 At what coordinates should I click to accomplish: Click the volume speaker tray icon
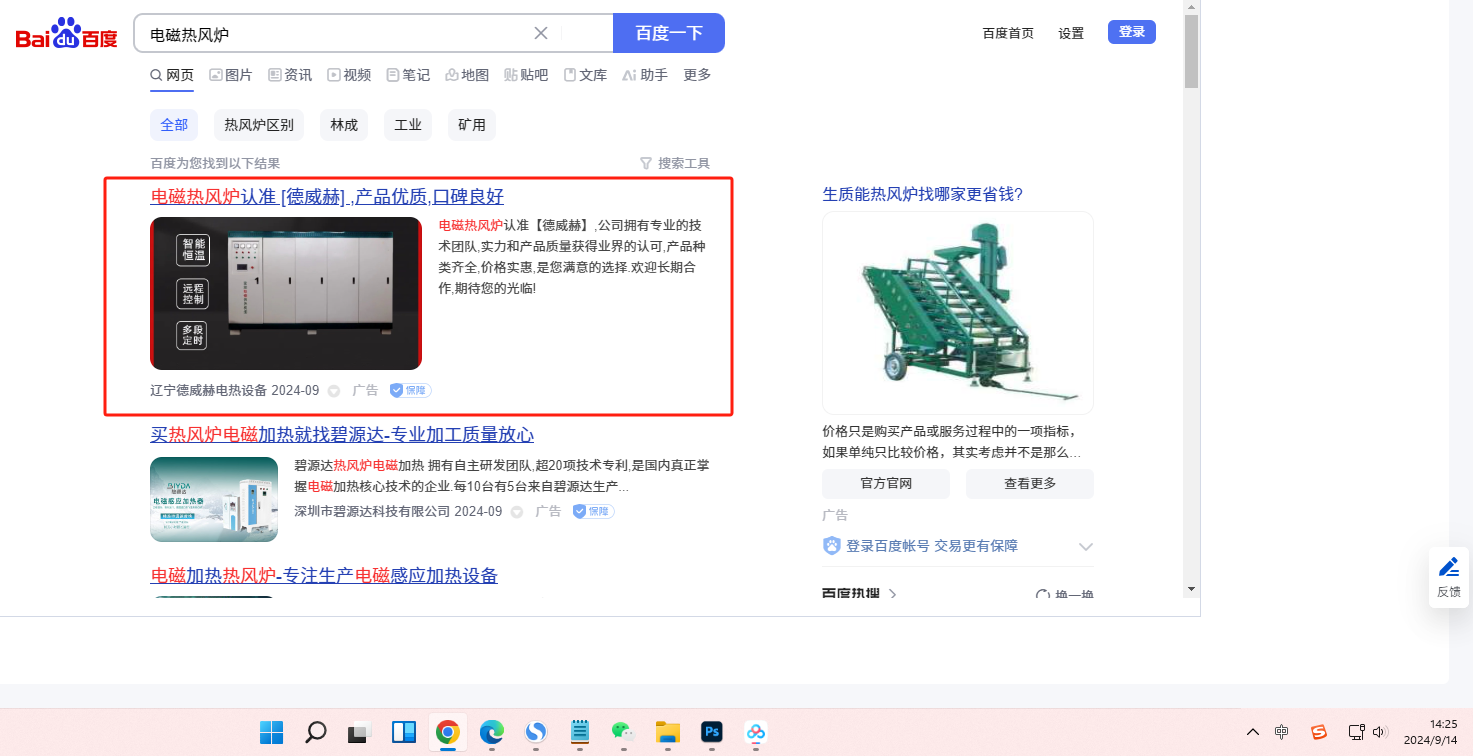tap(1380, 732)
